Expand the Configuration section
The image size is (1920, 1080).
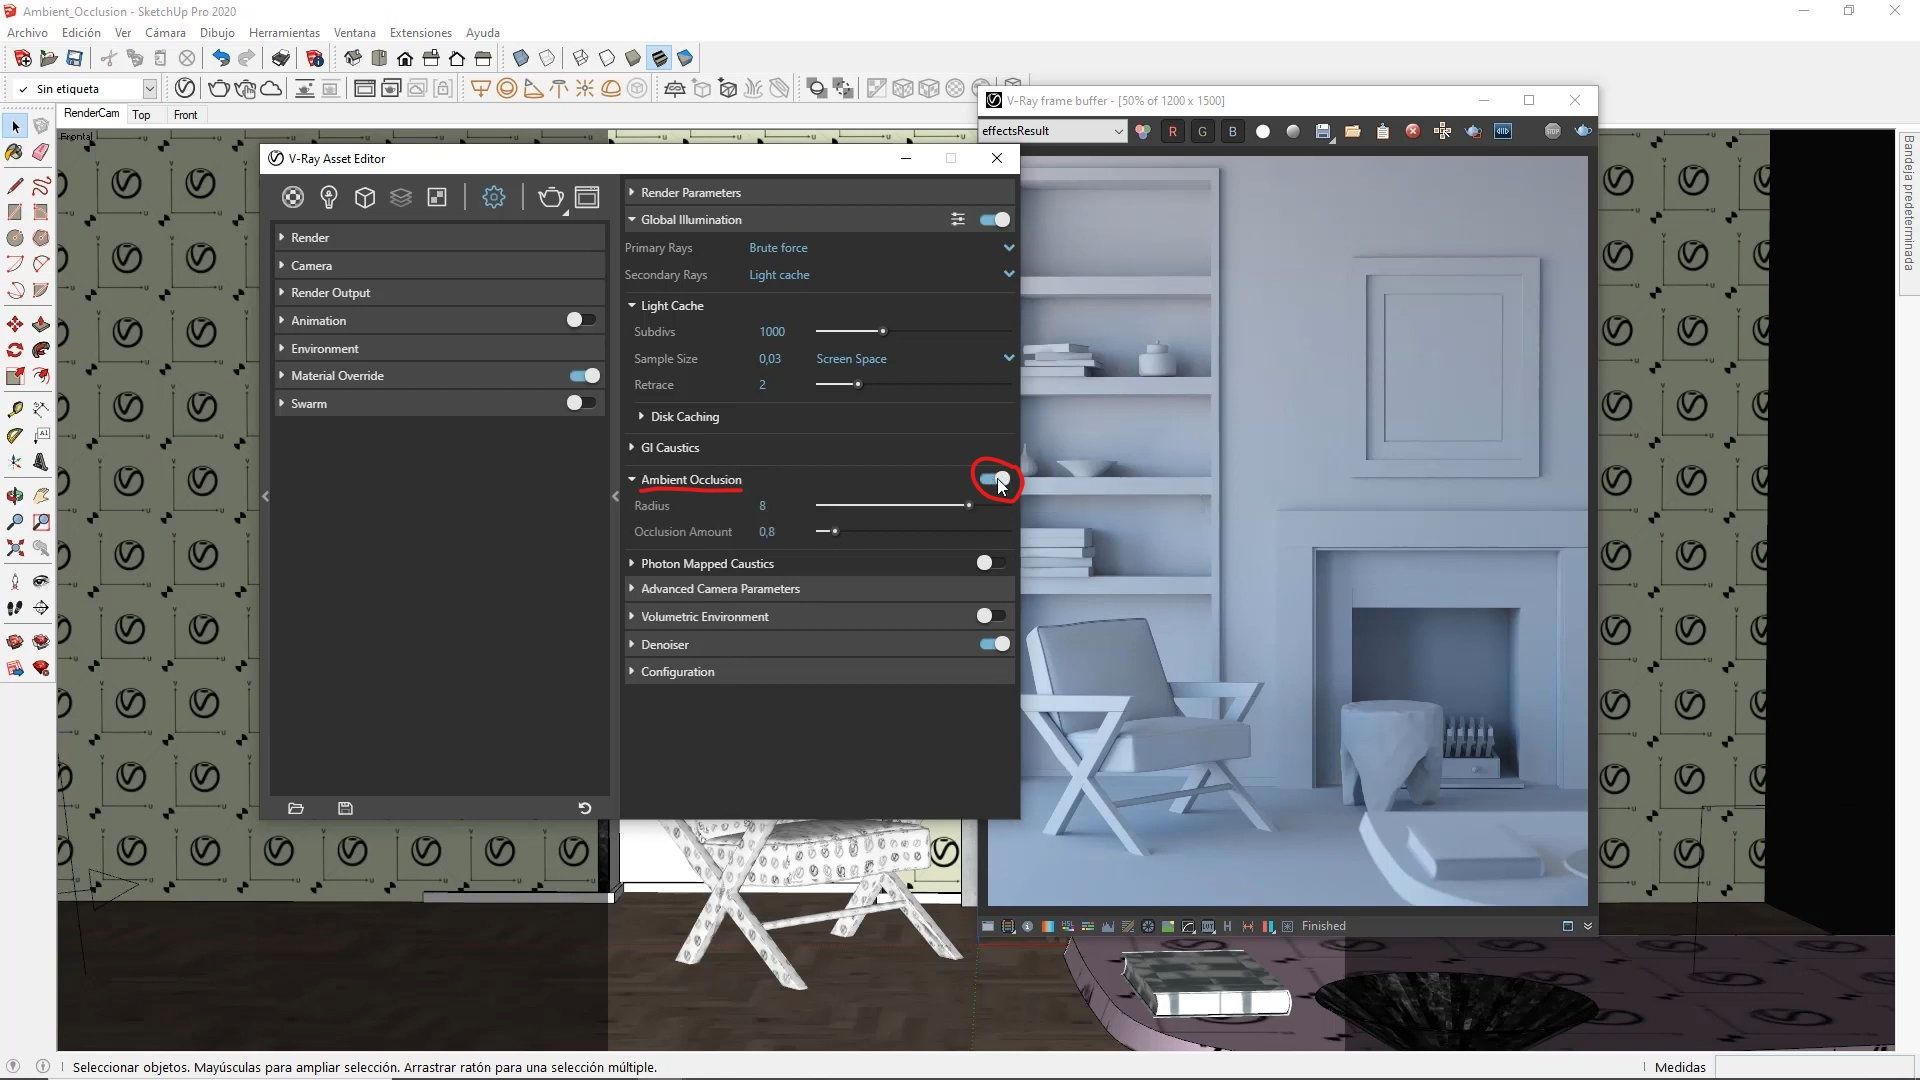(677, 672)
